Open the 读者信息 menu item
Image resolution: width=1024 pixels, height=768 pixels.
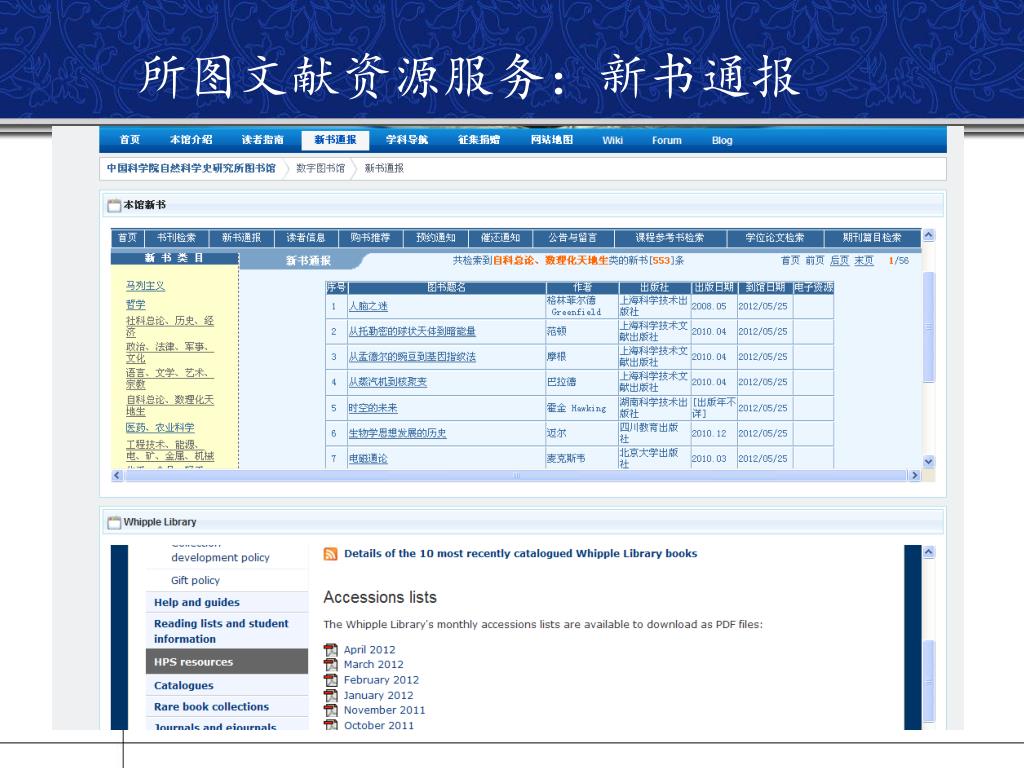[306, 238]
